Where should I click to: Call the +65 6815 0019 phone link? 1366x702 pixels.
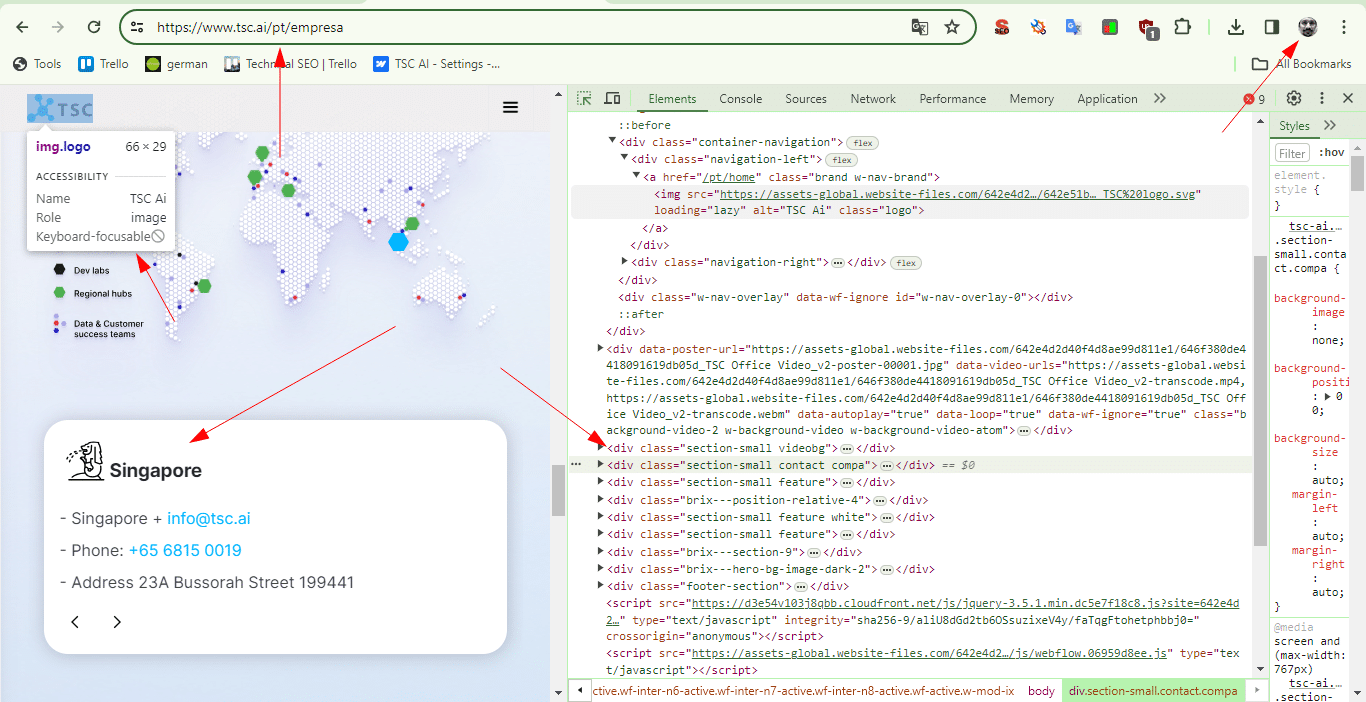[185, 550]
